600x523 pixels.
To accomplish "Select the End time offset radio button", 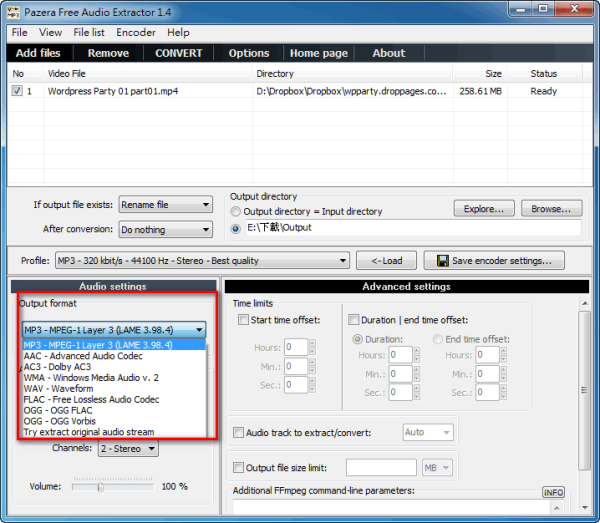I will (437, 339).
